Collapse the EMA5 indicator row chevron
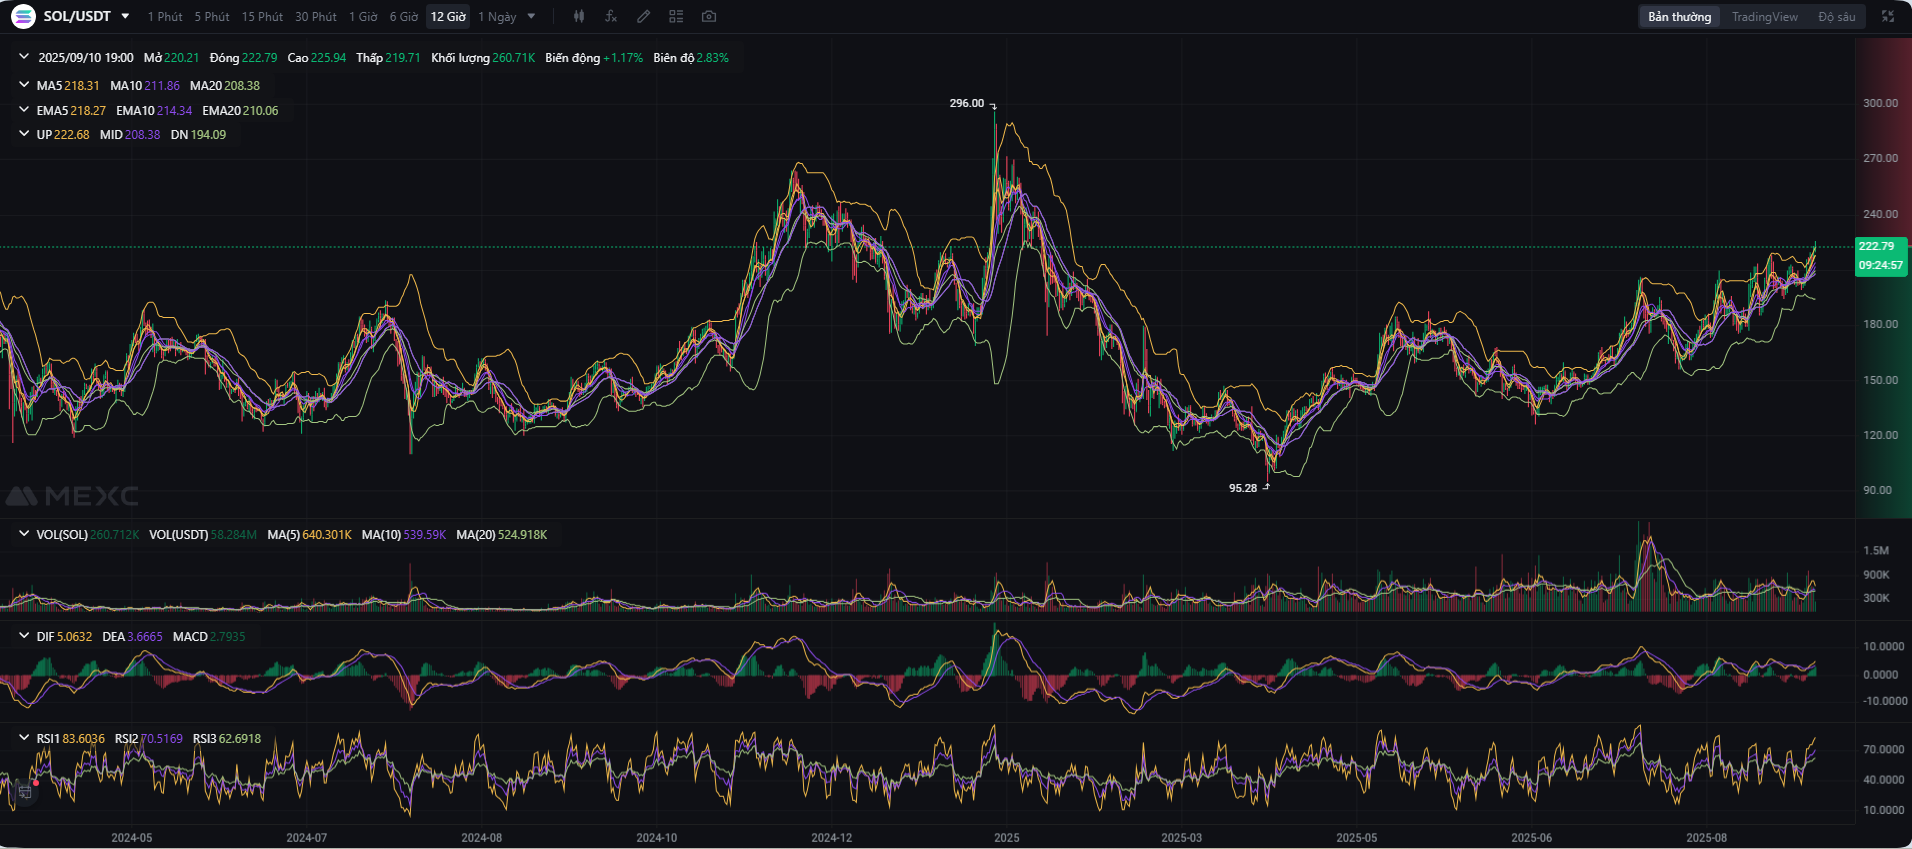Image resolution: width=1912 pixels, height=849 pixels. pyautogui.click(x=24, y=110)
